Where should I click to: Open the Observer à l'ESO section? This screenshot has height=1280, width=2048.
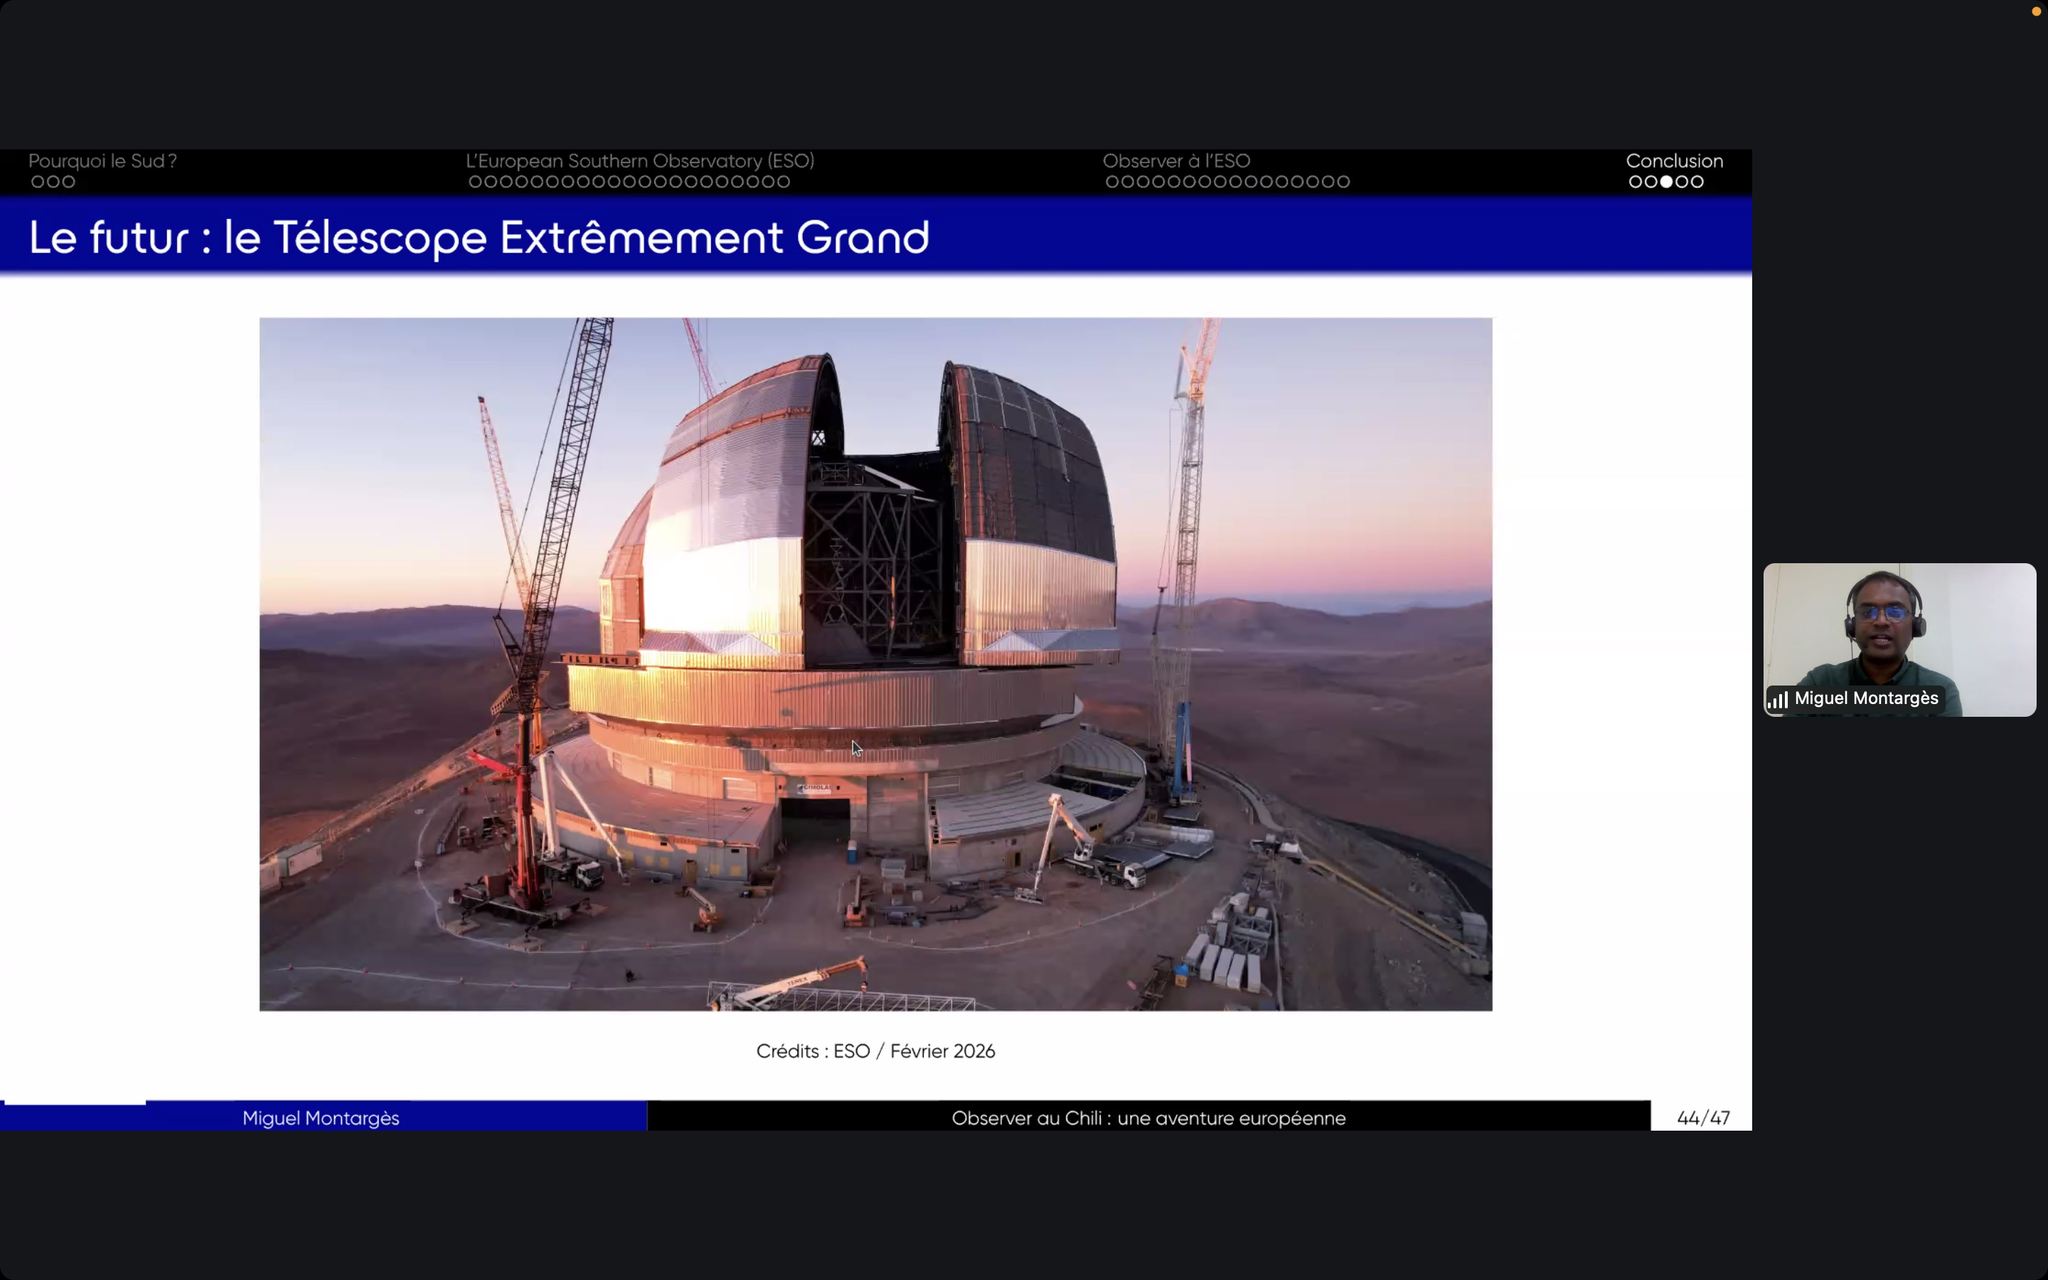(x=1176, y=161)
